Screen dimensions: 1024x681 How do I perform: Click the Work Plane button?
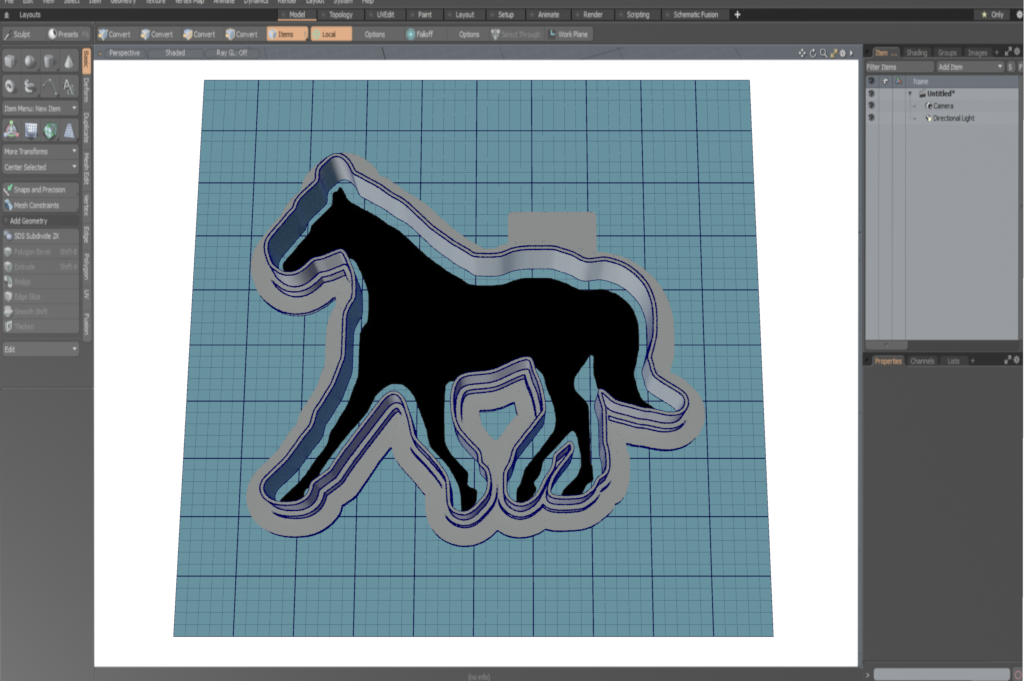568,34
